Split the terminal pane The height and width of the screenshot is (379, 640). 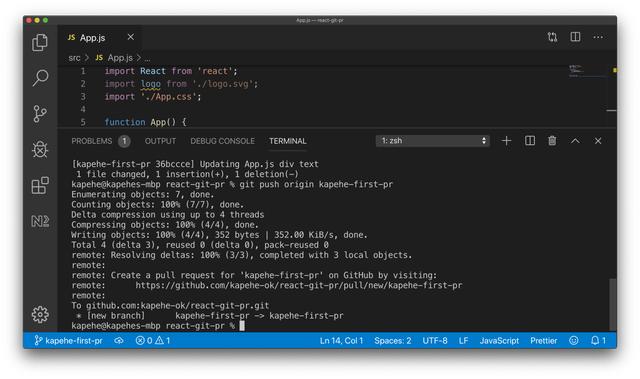point(530,141)
